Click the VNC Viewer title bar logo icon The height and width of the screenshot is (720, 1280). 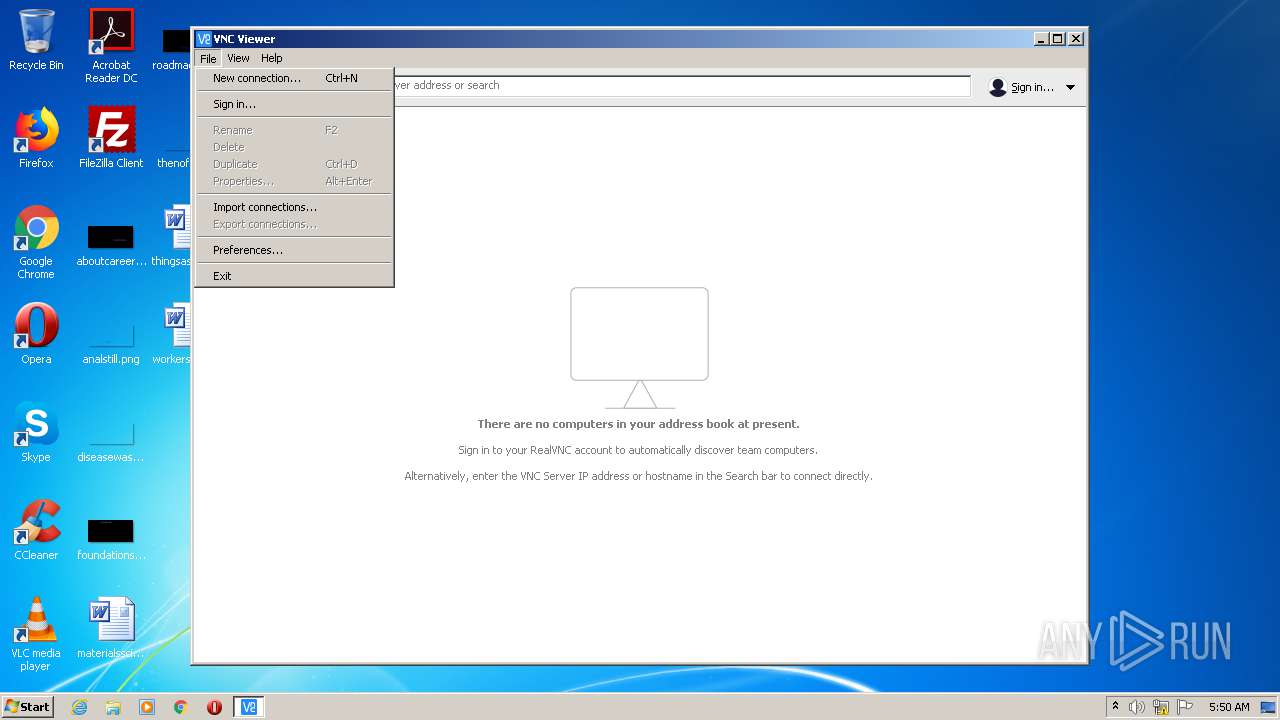[204, 39]
